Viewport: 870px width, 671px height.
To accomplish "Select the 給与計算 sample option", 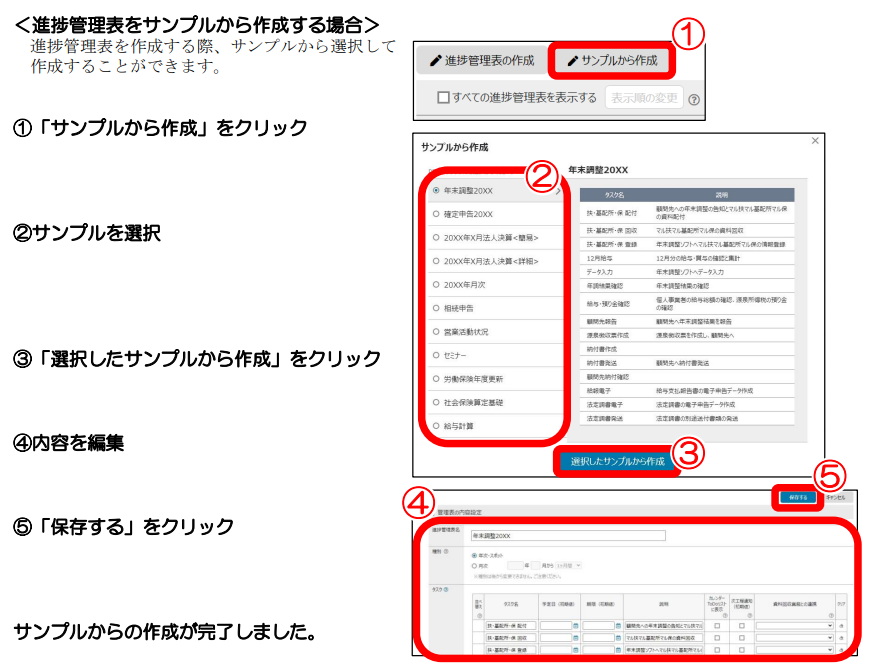I will tap(436, 426).
